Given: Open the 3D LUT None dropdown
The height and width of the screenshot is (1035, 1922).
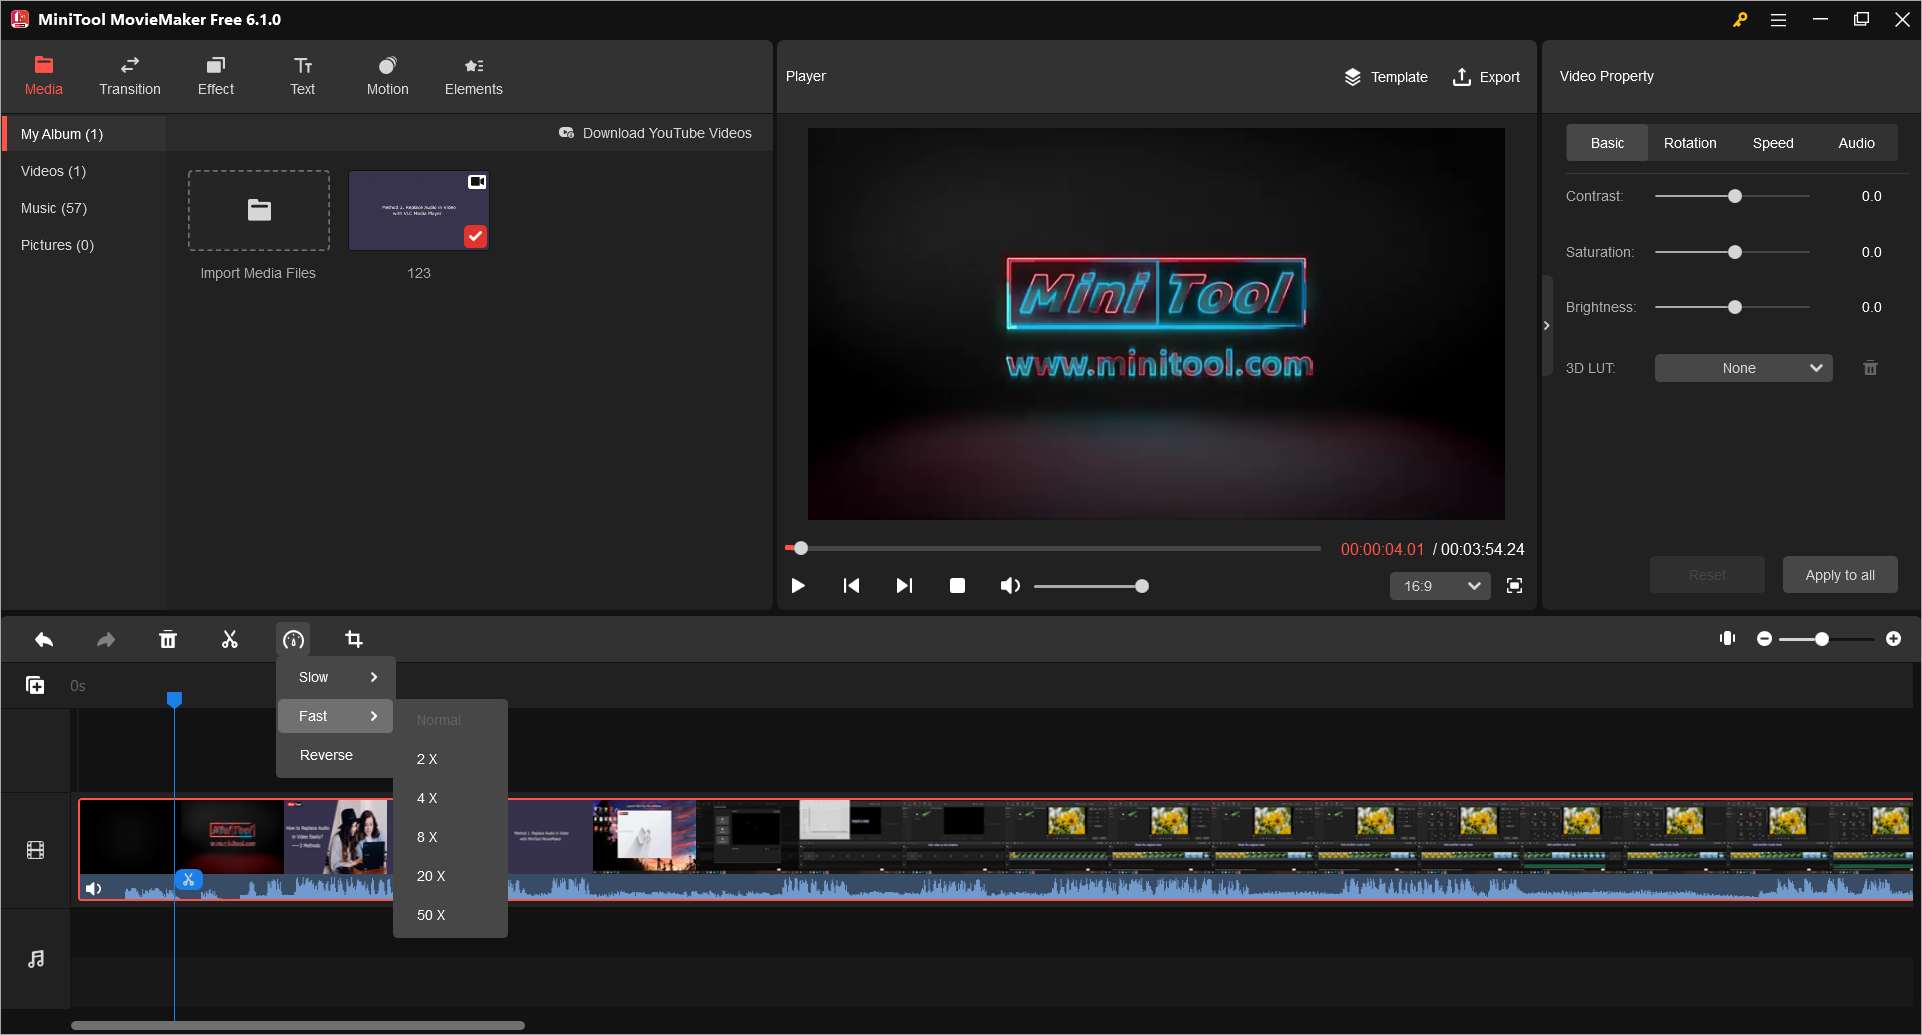Looking at the screenshot, I should [1744, 368].
